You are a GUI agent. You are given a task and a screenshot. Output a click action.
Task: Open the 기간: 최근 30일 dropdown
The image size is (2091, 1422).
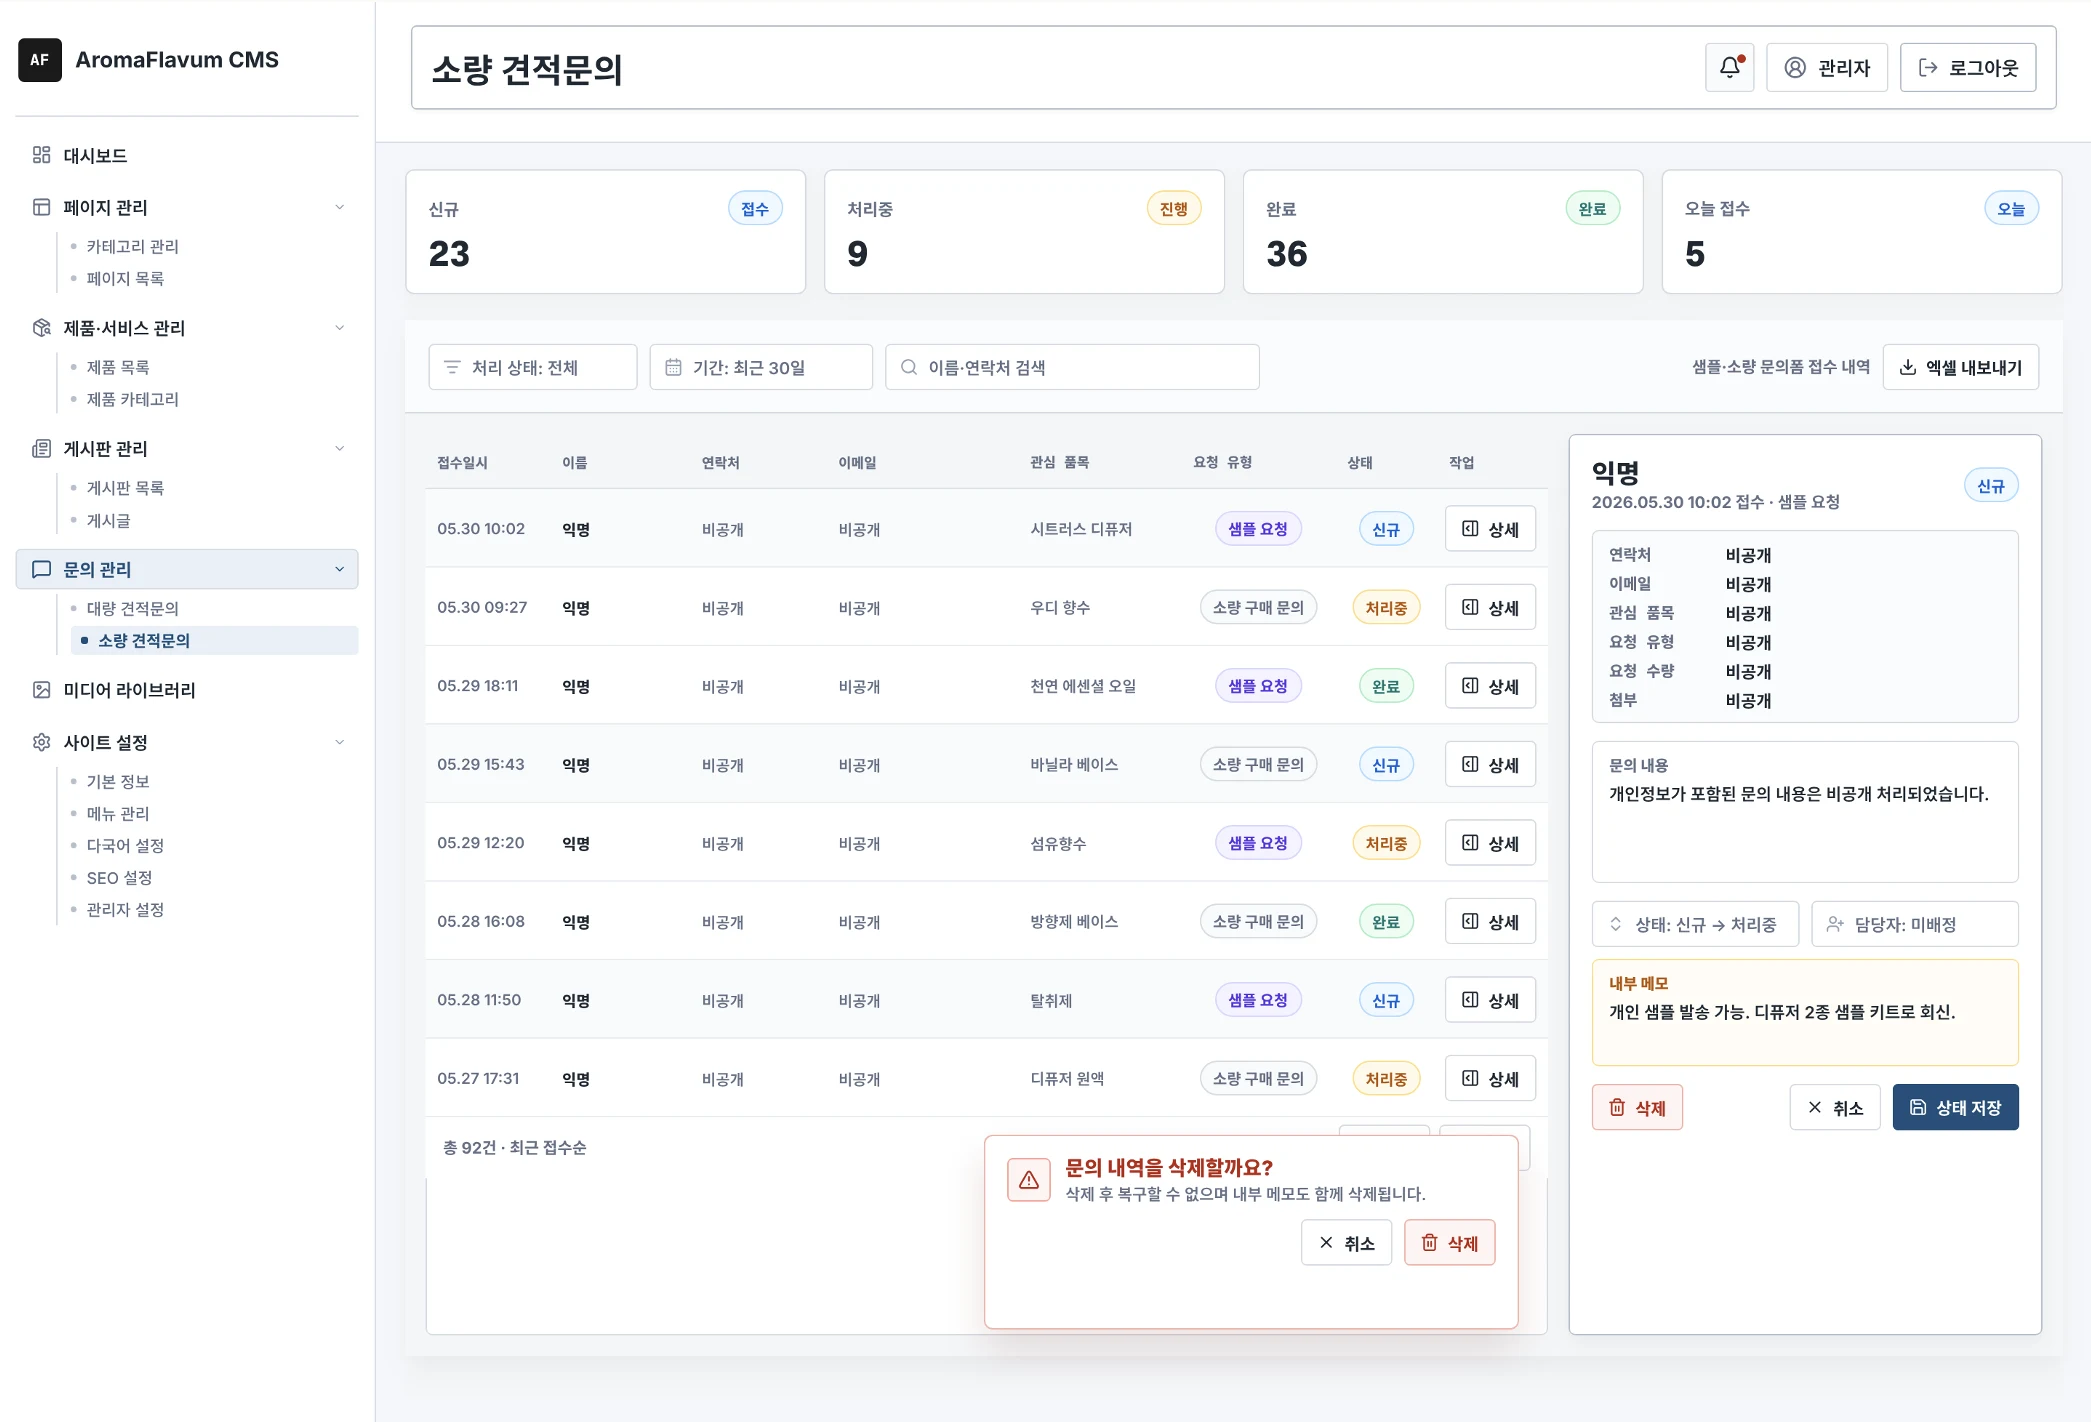[x=761, y=367]
